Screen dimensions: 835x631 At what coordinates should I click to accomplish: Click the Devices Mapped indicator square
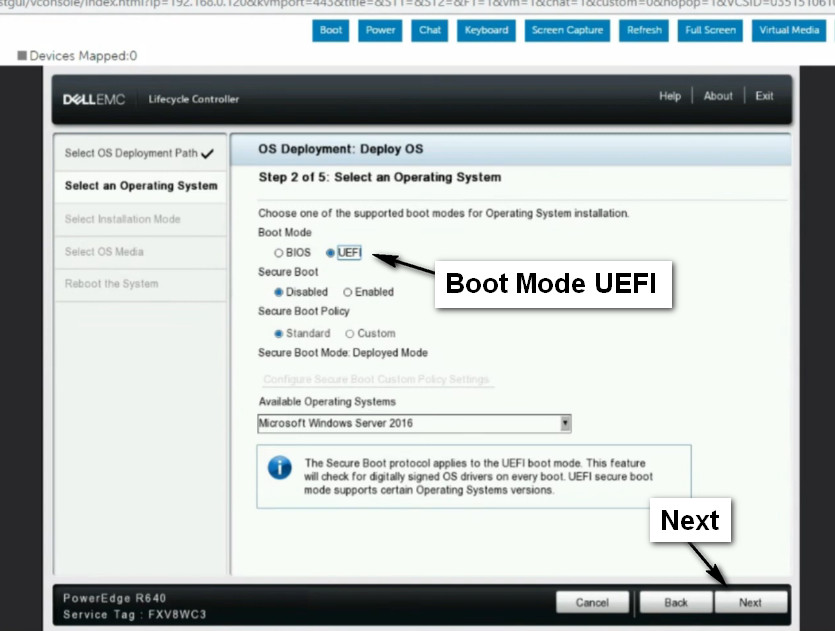[x=22, y=55]
